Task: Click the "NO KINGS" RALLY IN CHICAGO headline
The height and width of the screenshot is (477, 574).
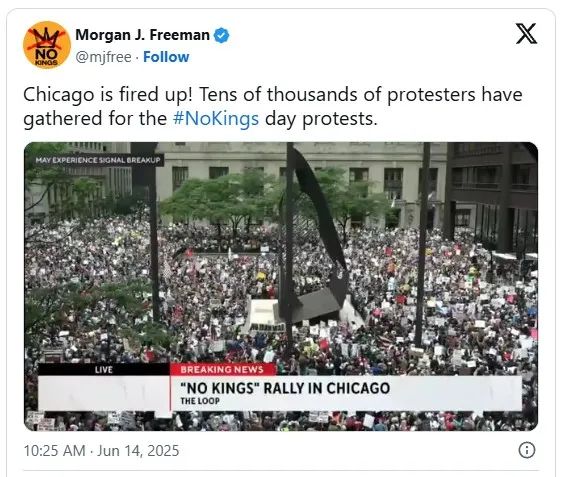Action: click(x=285, y=388)
